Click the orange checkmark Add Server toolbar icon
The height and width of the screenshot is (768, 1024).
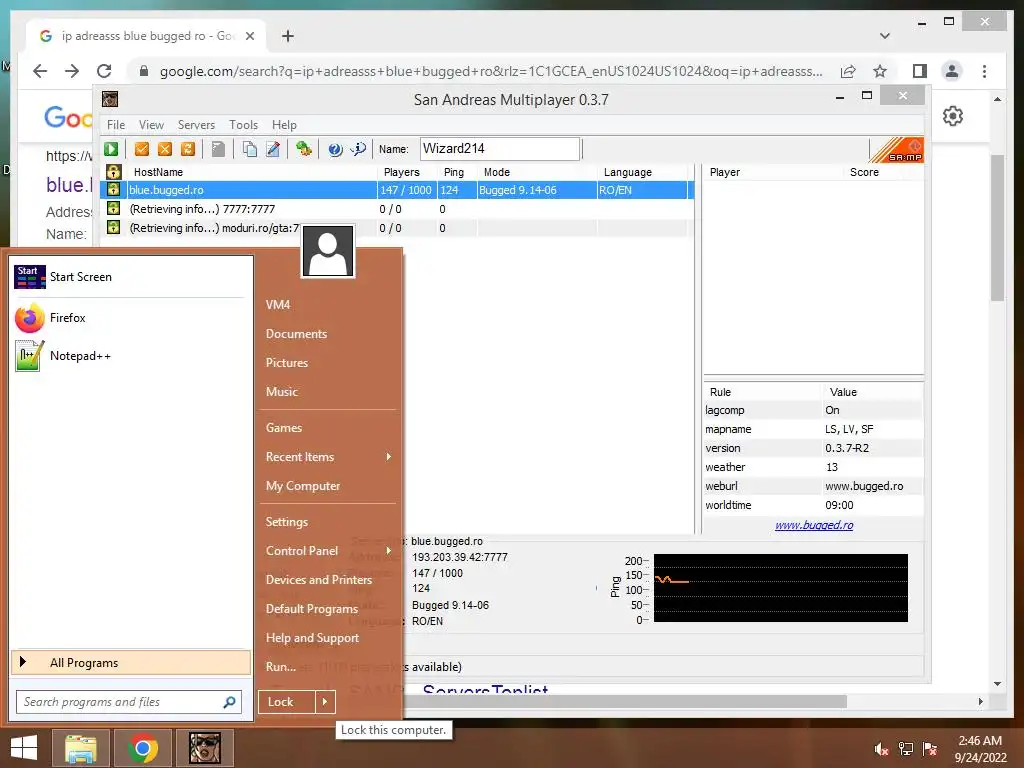[142, 149]
